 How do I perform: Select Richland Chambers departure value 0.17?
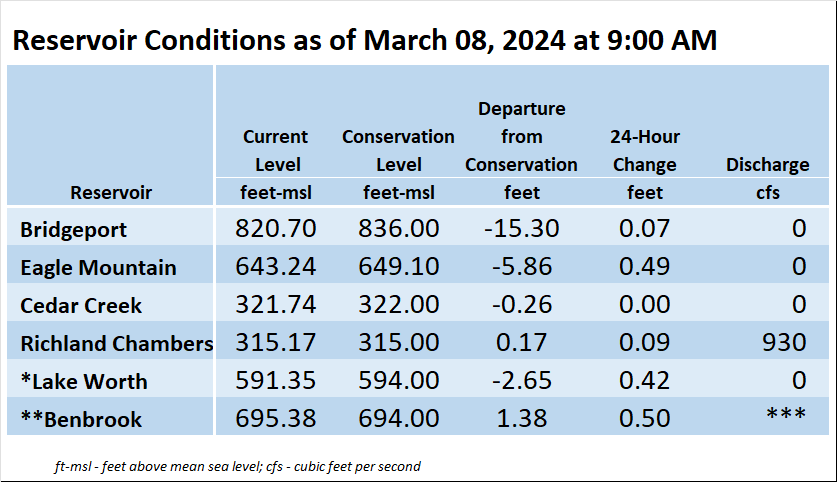click(x=522, y=342)
